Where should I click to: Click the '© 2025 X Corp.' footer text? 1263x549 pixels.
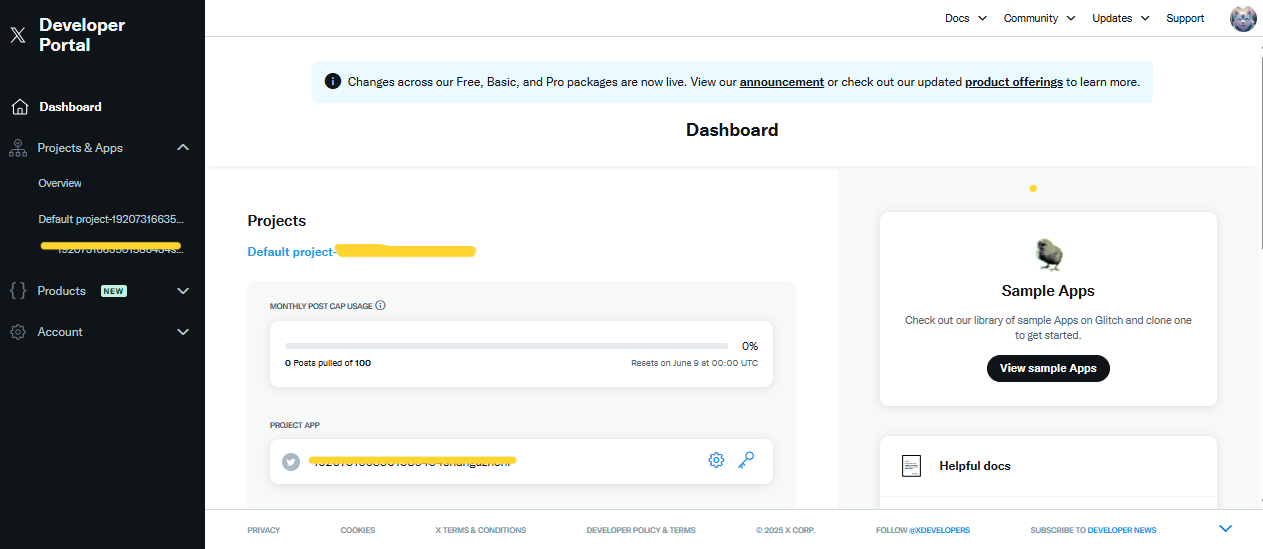click(x=786, y=530)
